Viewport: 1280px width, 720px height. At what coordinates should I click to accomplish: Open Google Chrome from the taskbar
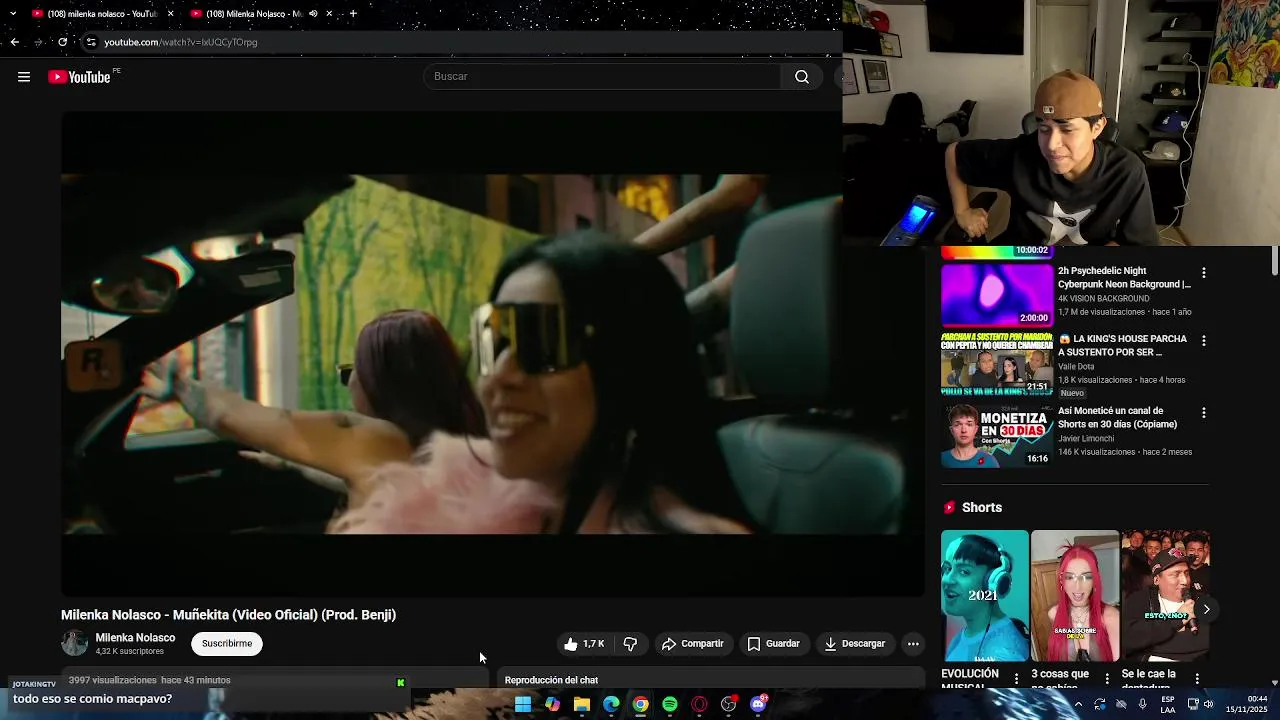pos(640,704)
